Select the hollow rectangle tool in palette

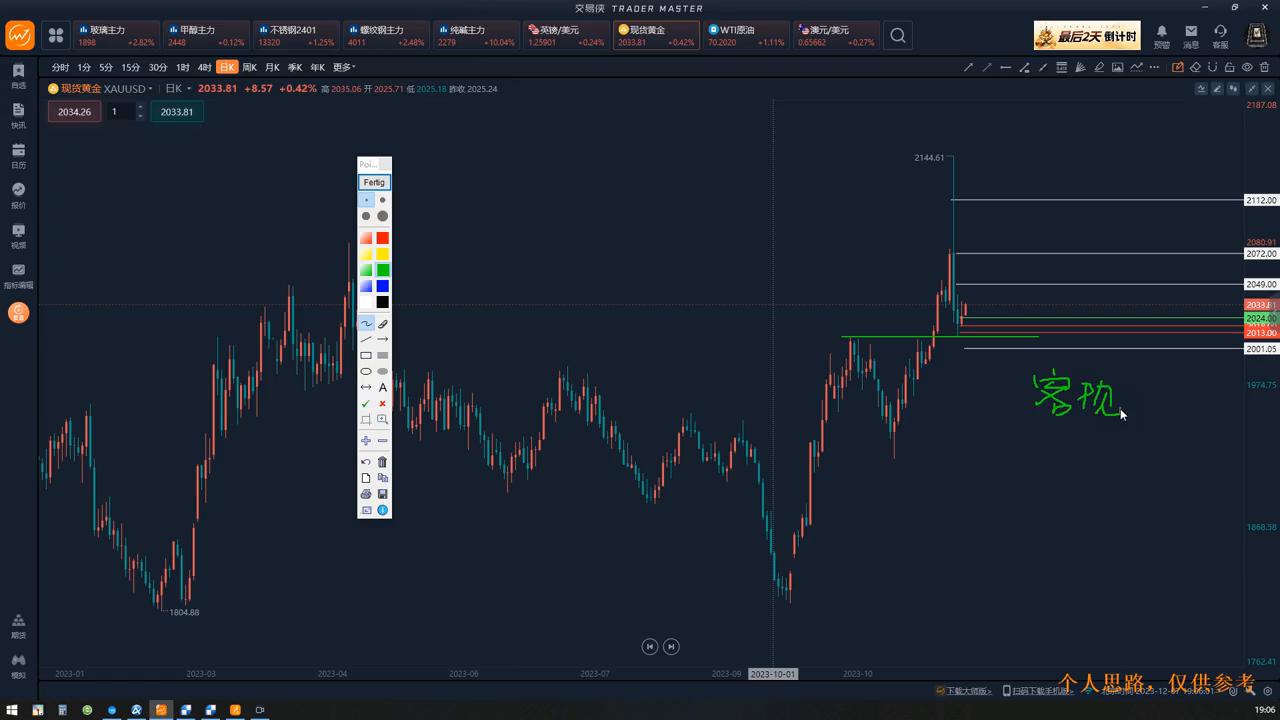366,355
